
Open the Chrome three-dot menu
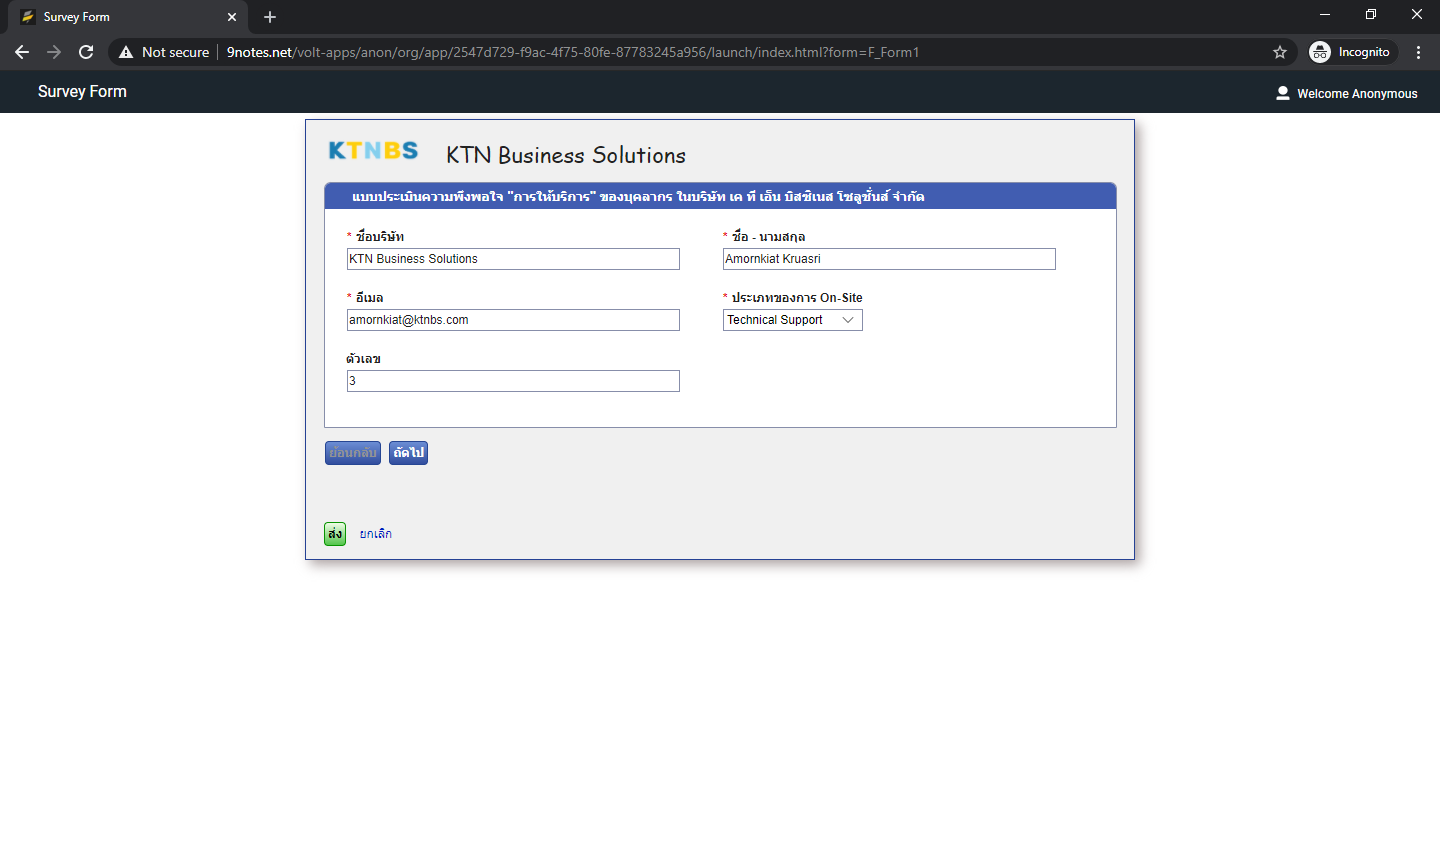click(1418, 52)
